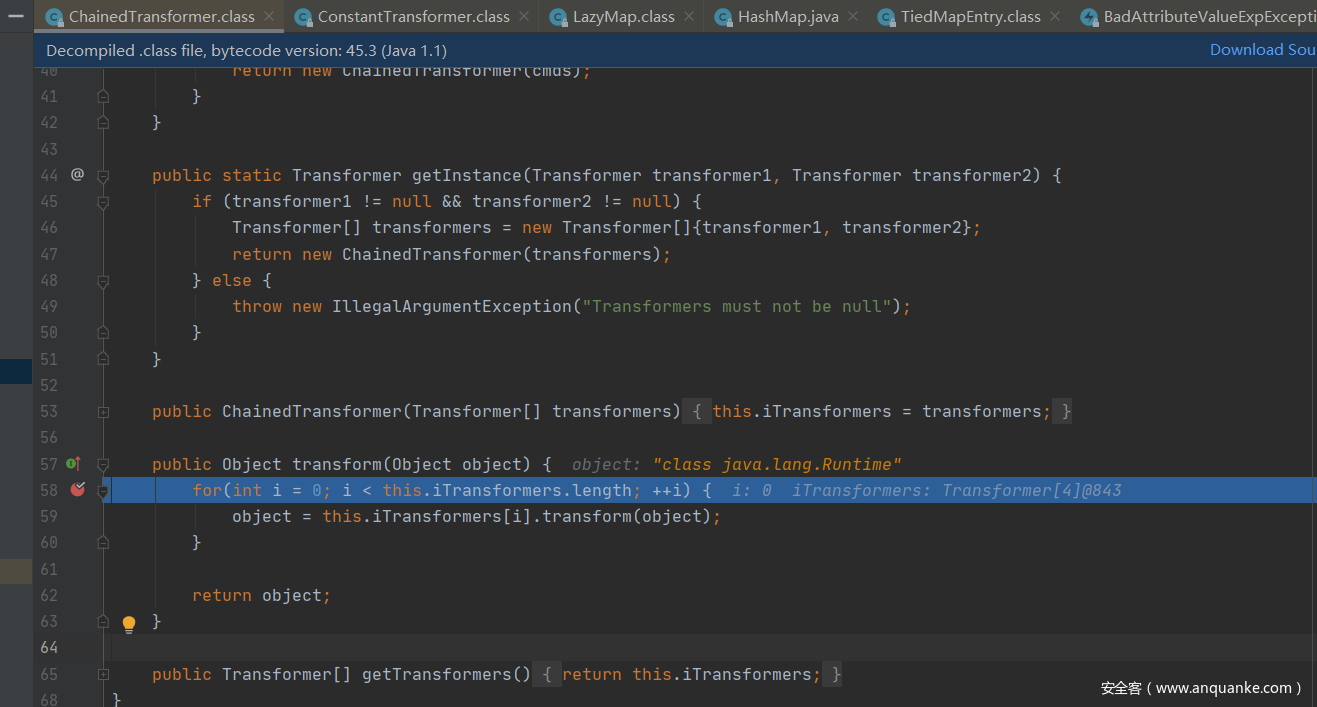This screenshot has width=1317, height=707.
Task: Close the HashMap.java tab
Action: pos(853,17)
